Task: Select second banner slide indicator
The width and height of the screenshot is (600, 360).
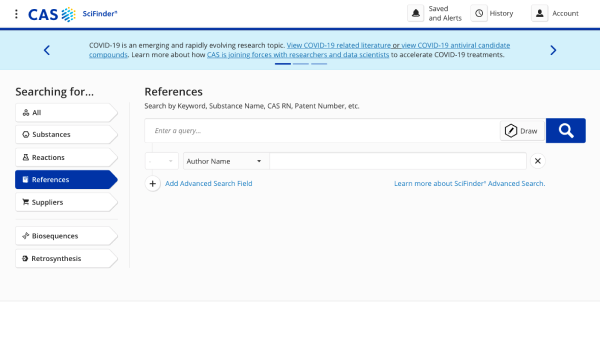Action: [x=301, y=64]
